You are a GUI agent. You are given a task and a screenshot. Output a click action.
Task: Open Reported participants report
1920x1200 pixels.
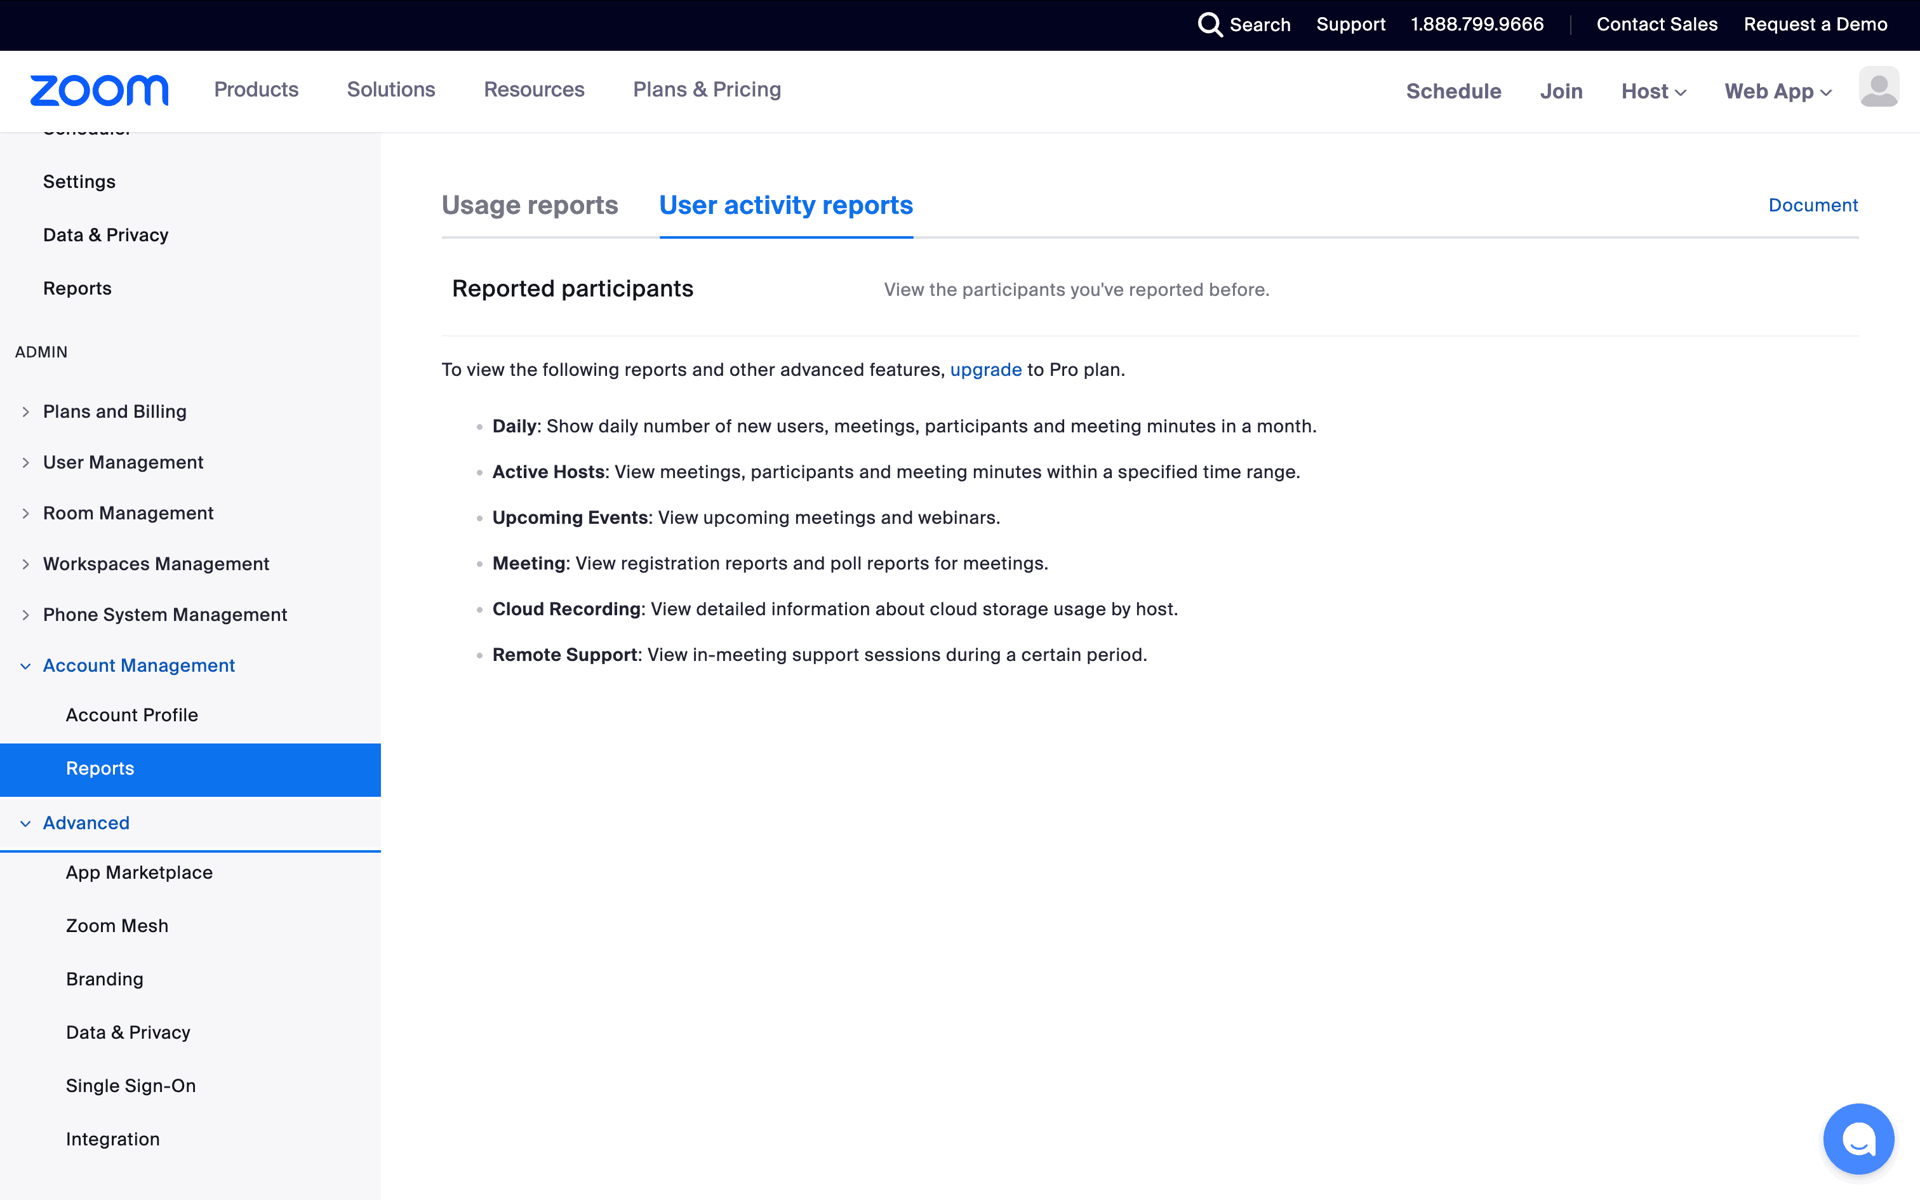(572, 289)
